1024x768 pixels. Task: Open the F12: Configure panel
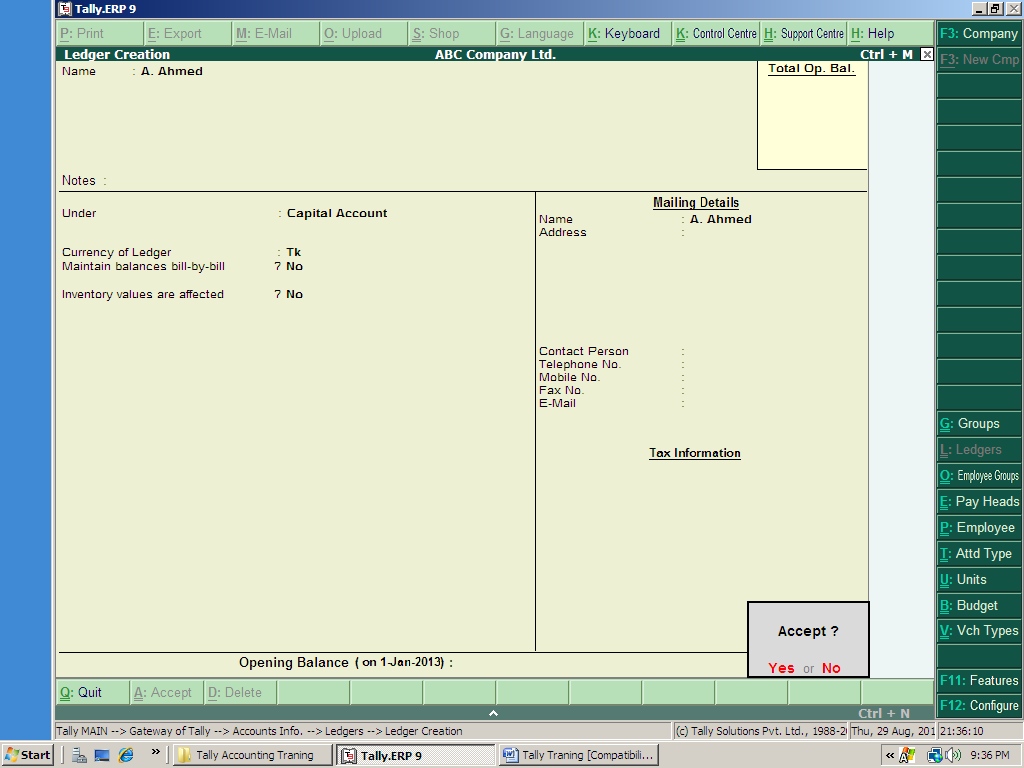(978, 705)
